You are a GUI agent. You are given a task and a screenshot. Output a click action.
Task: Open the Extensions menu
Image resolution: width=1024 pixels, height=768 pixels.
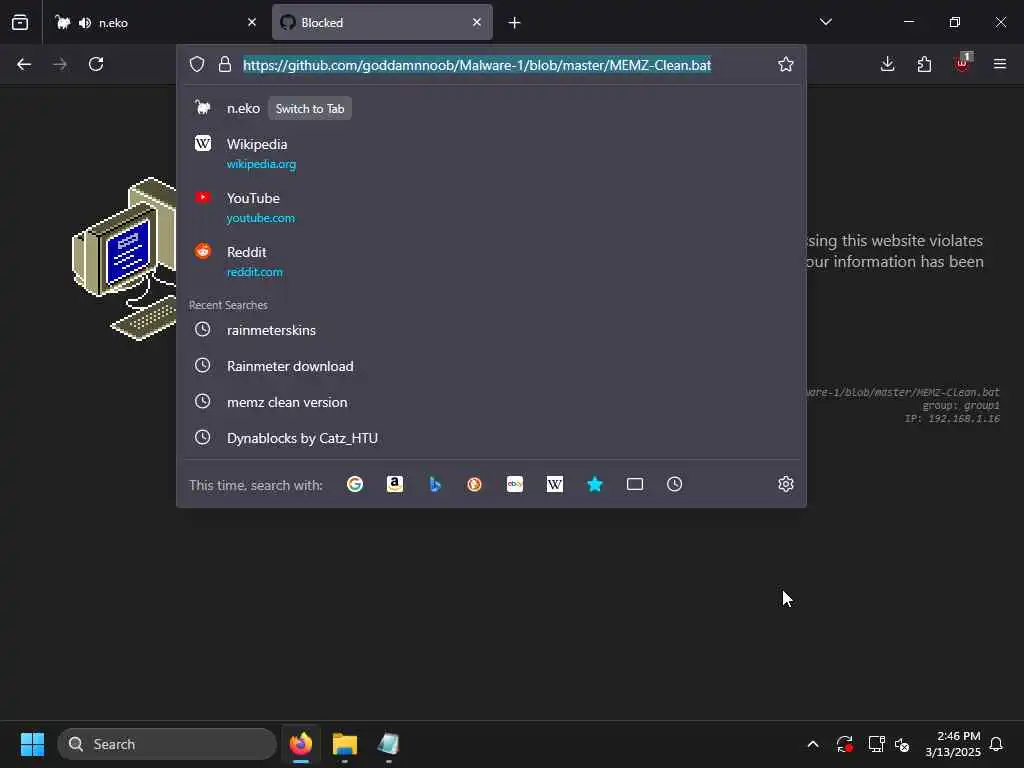pyautogui.click(x=924, y=64)
